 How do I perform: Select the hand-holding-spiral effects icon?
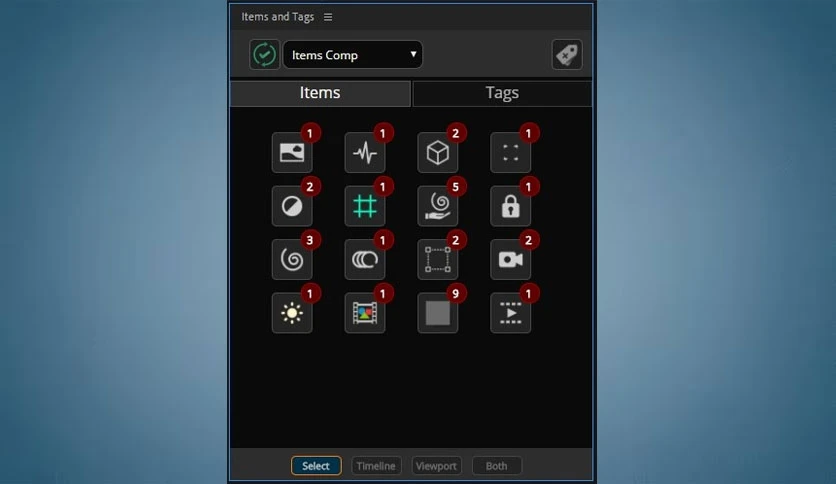click(437, 206)
